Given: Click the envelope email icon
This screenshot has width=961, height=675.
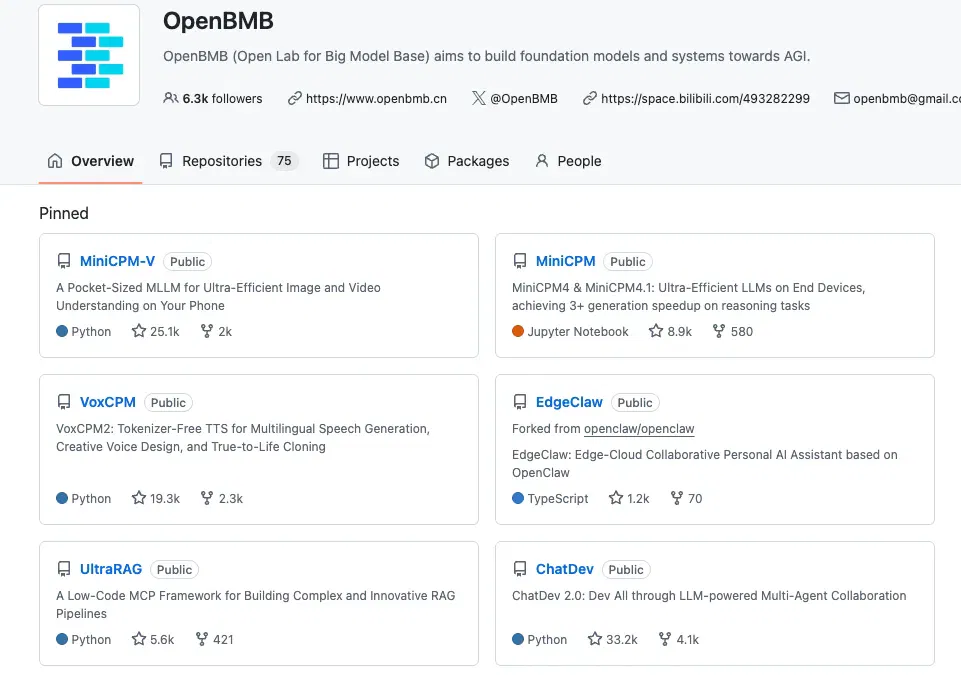Looking at the screenshot, I should point(841,98).
